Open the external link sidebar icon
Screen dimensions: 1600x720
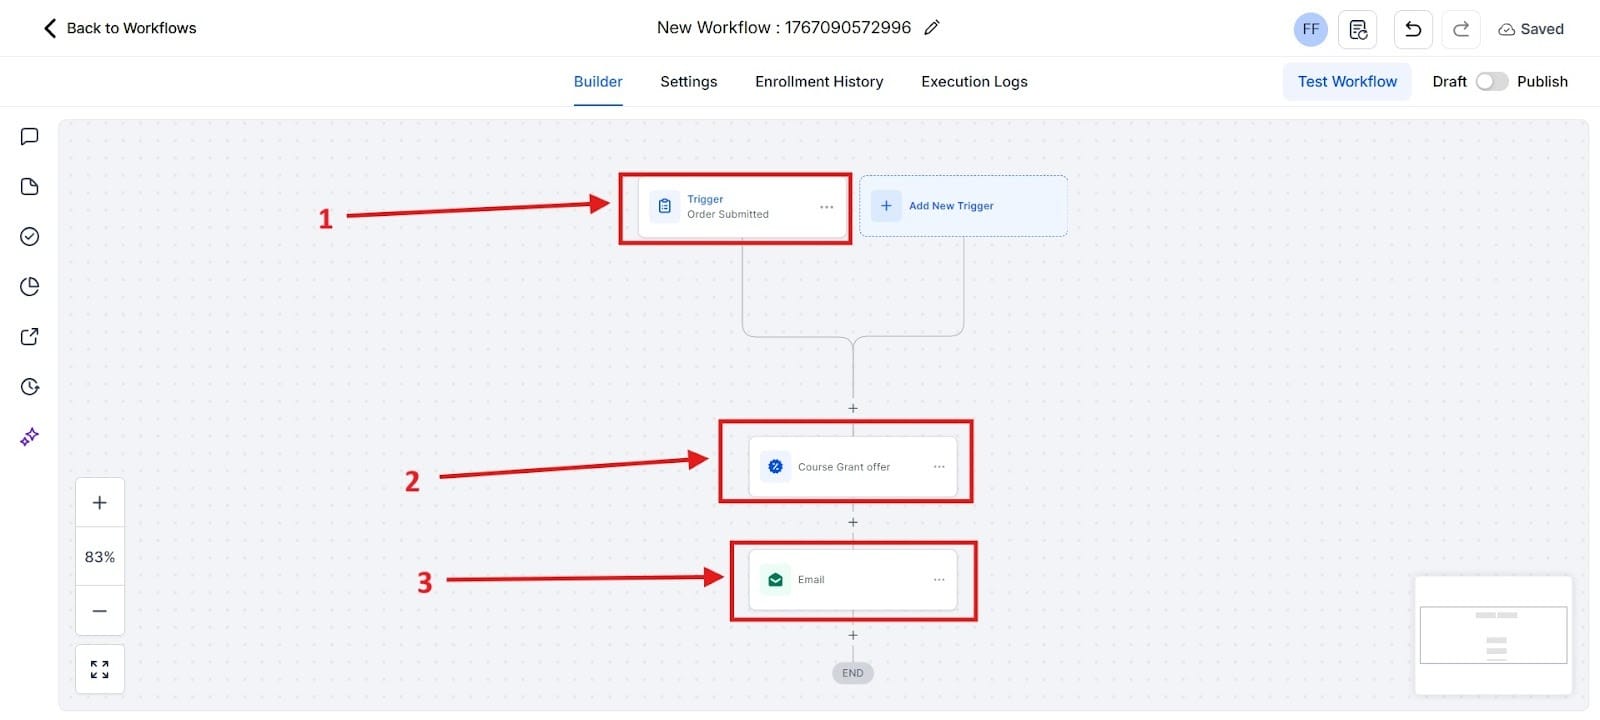pos(30,337)
